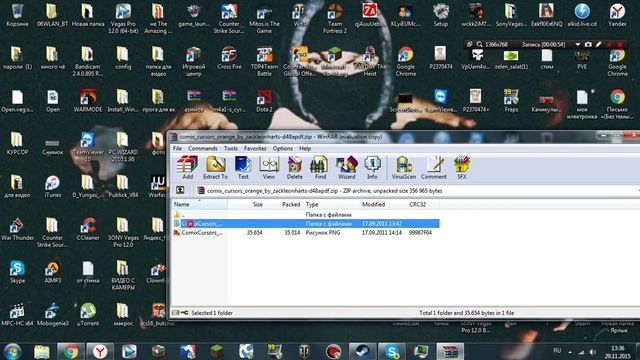Show archive Info

[372, 167]
